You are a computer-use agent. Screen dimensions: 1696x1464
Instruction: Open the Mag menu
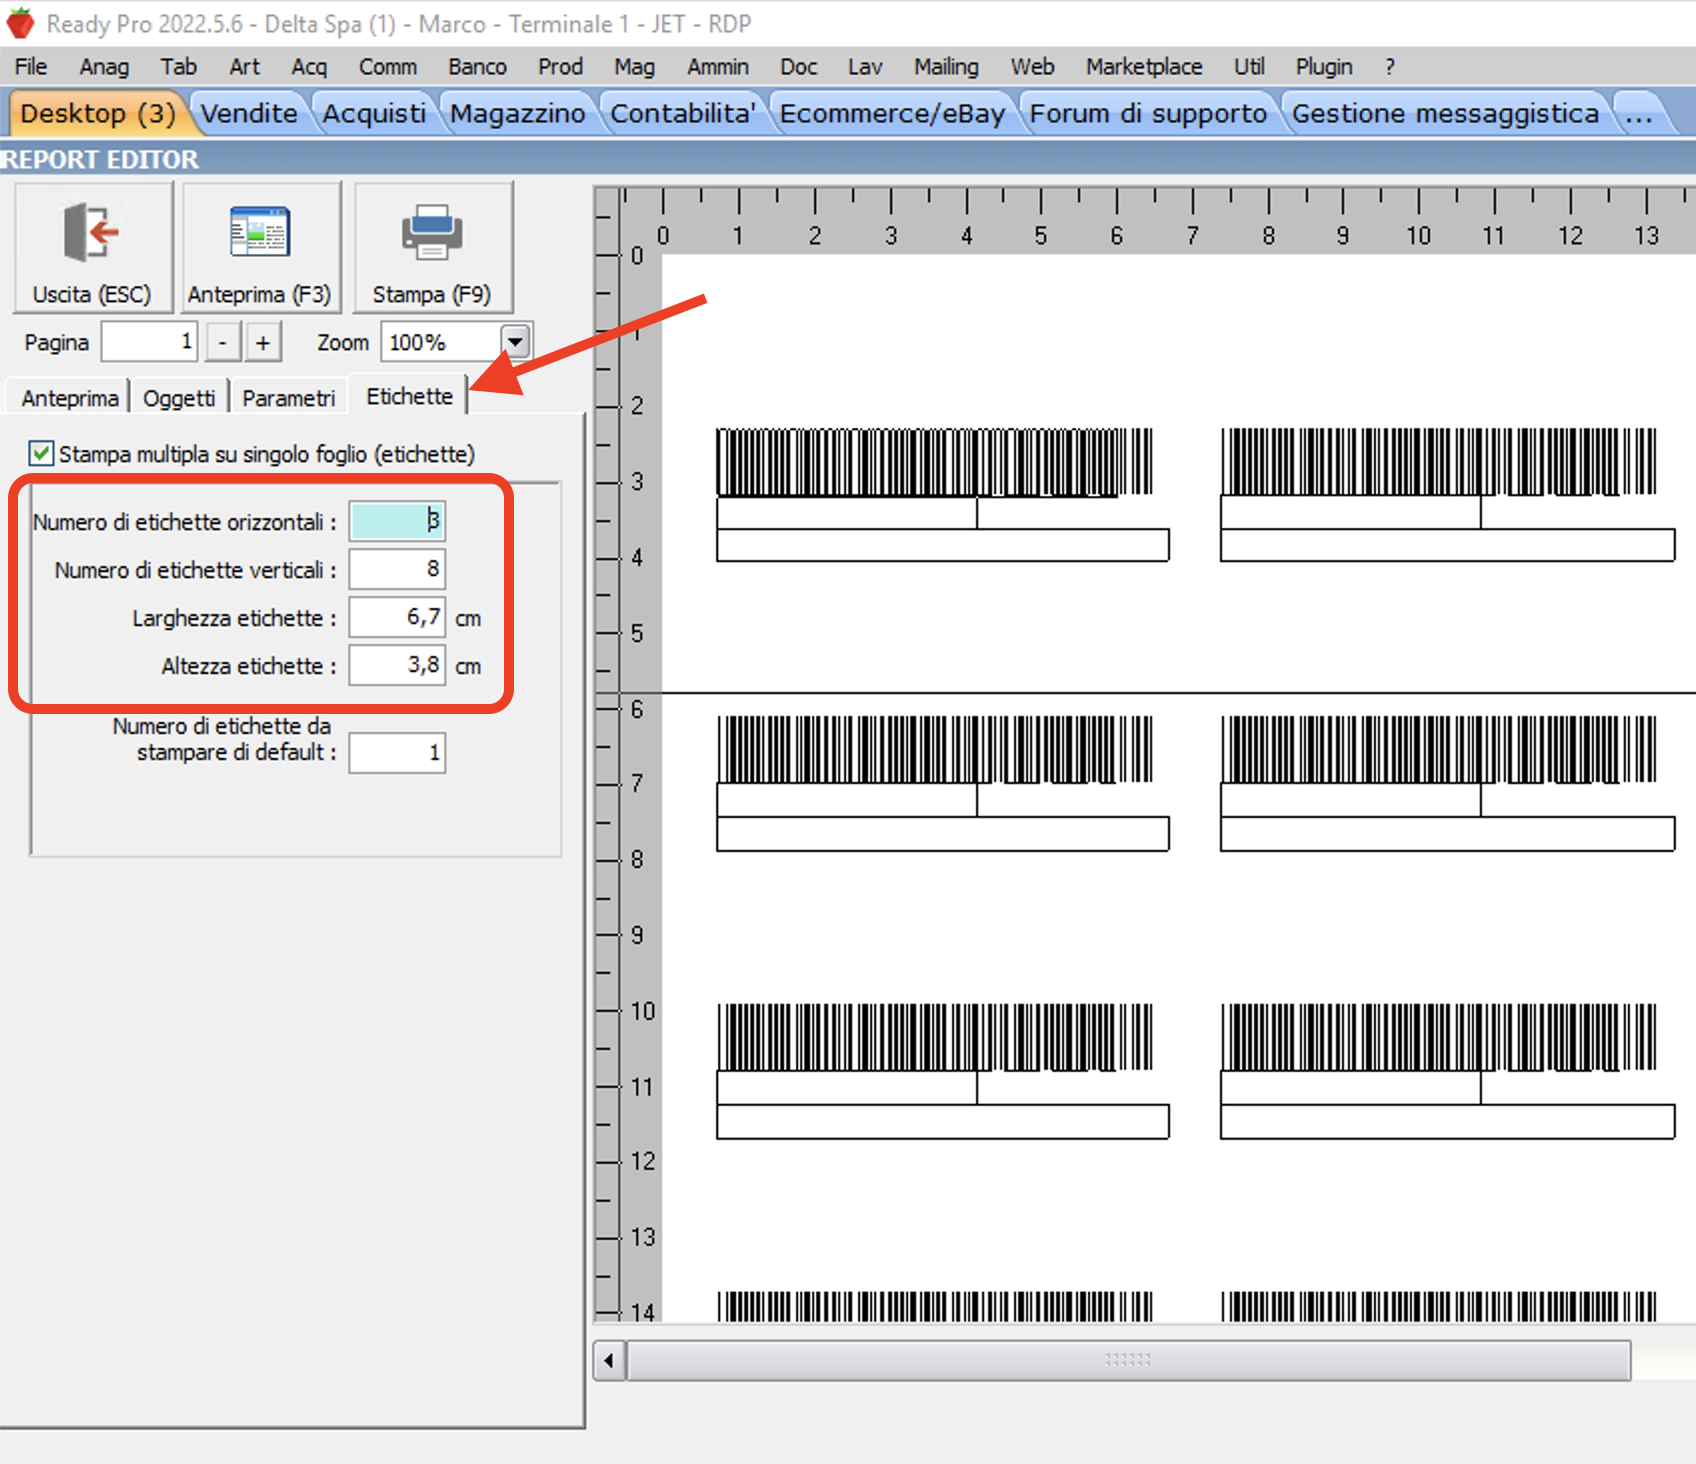click(634, 67)
